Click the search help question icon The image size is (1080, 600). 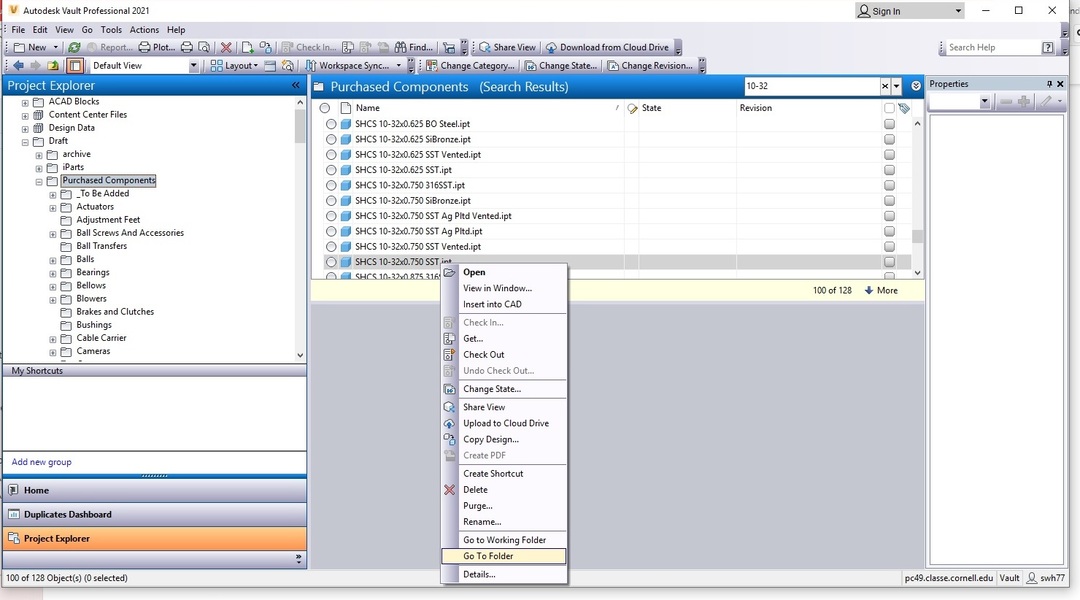coord(1048,48)
